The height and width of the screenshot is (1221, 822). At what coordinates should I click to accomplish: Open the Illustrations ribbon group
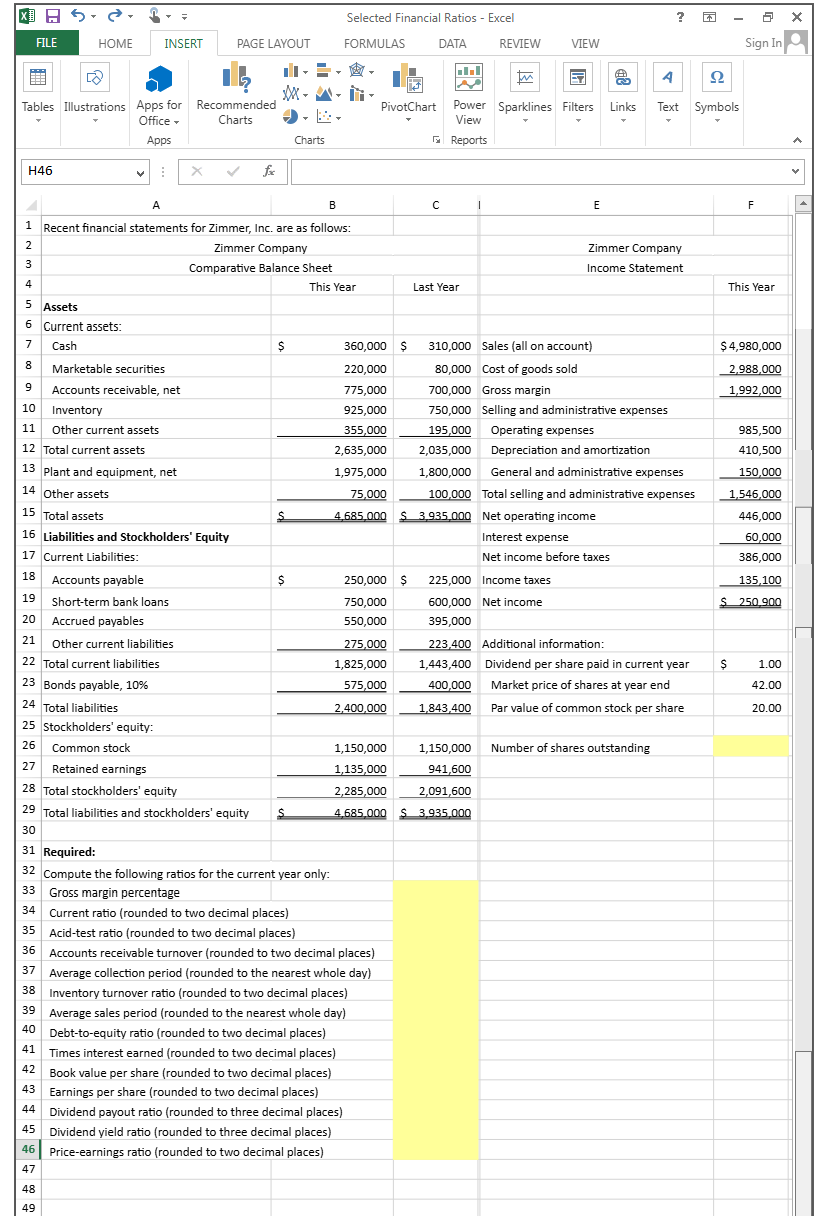coord(95,96)
